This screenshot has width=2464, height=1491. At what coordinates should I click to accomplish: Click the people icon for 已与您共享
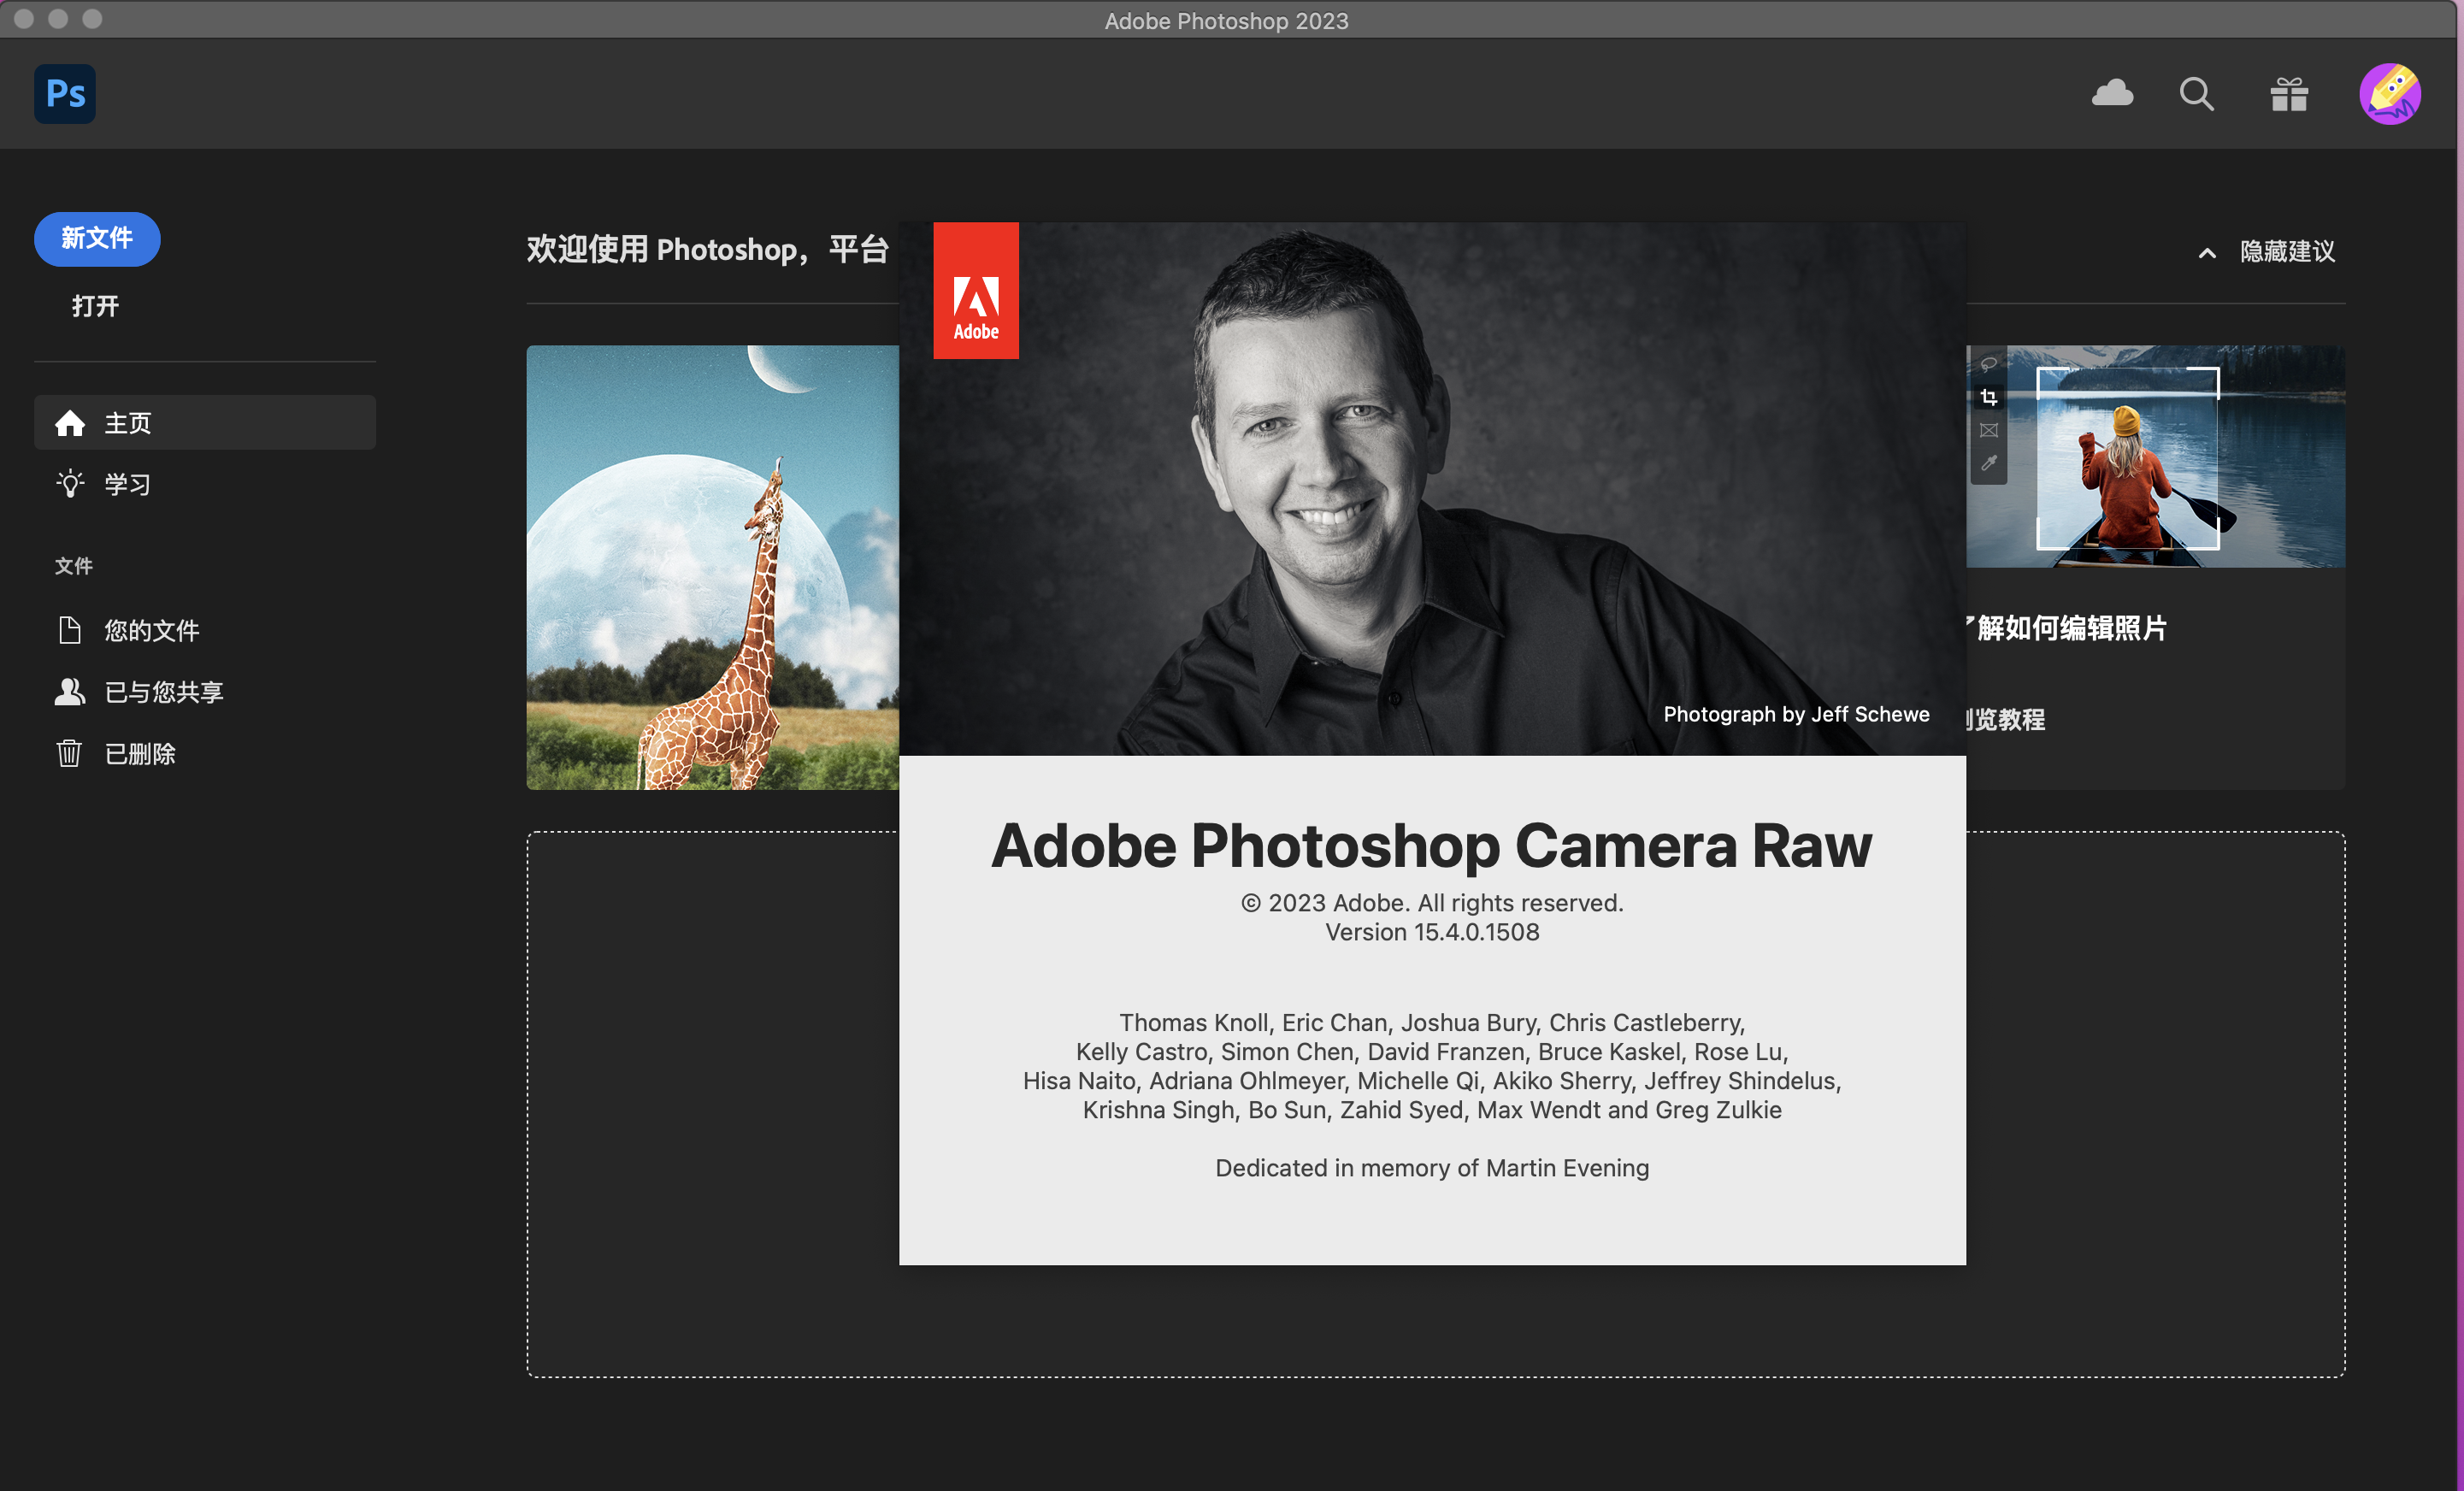[69, 691]
